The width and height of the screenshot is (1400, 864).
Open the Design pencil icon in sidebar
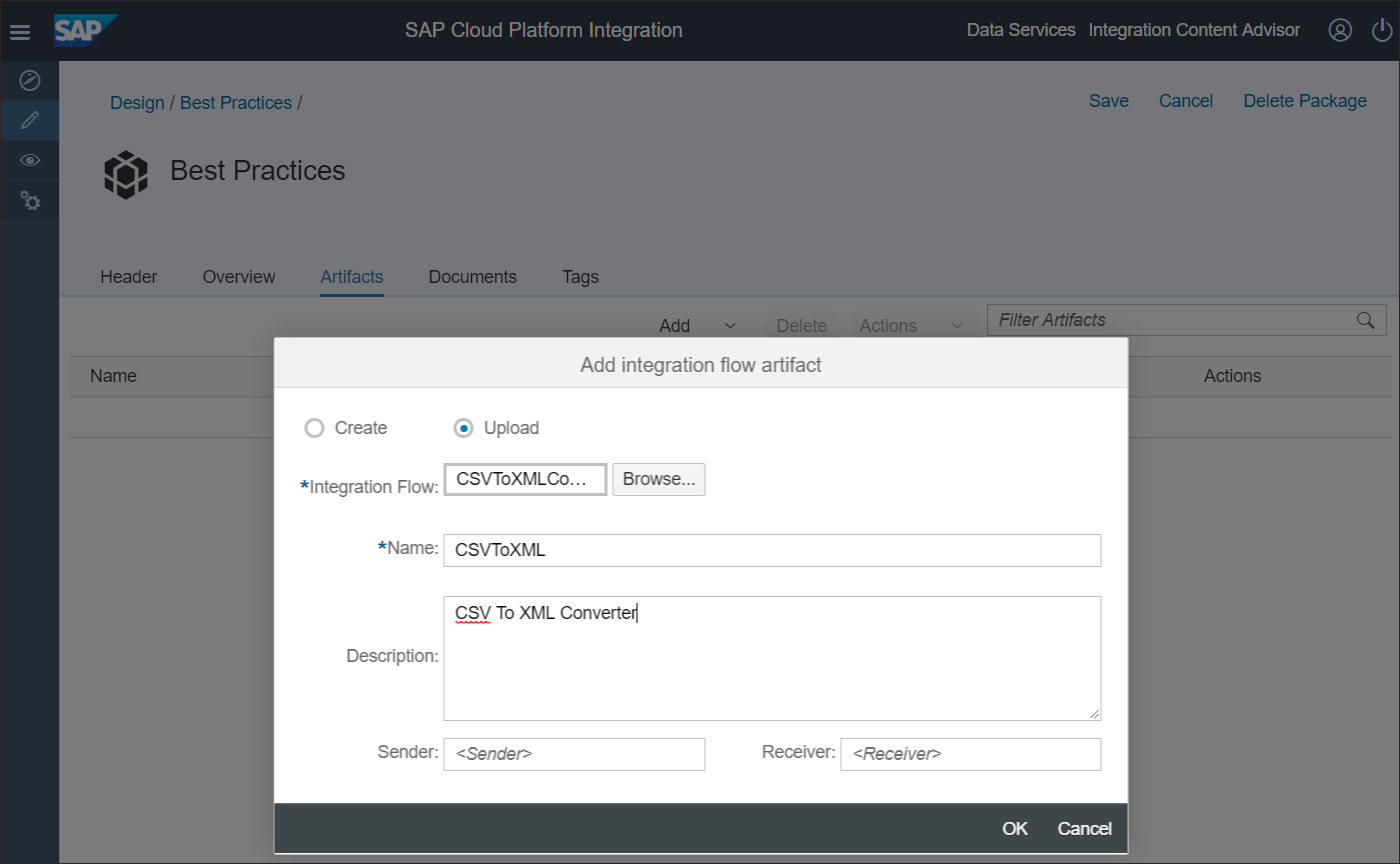(x=30, y=120)
